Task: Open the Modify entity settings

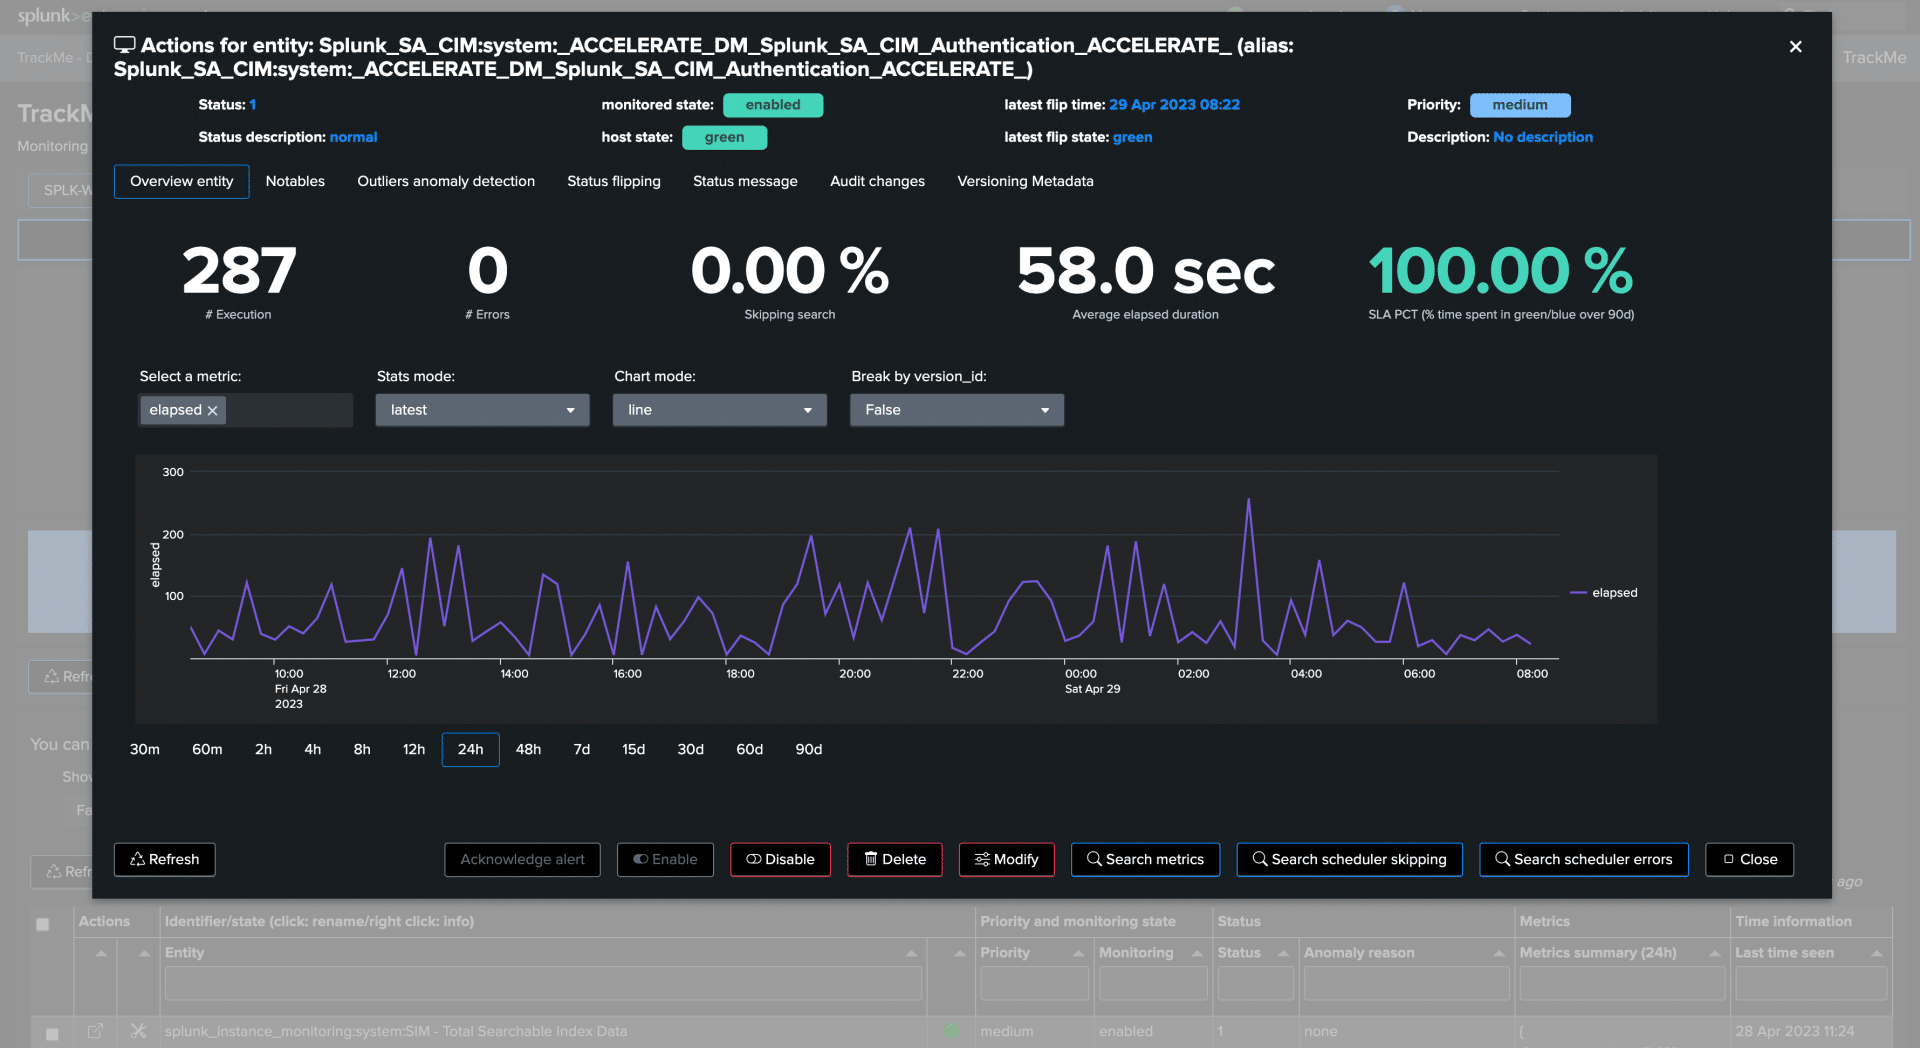Action: 1006,859
